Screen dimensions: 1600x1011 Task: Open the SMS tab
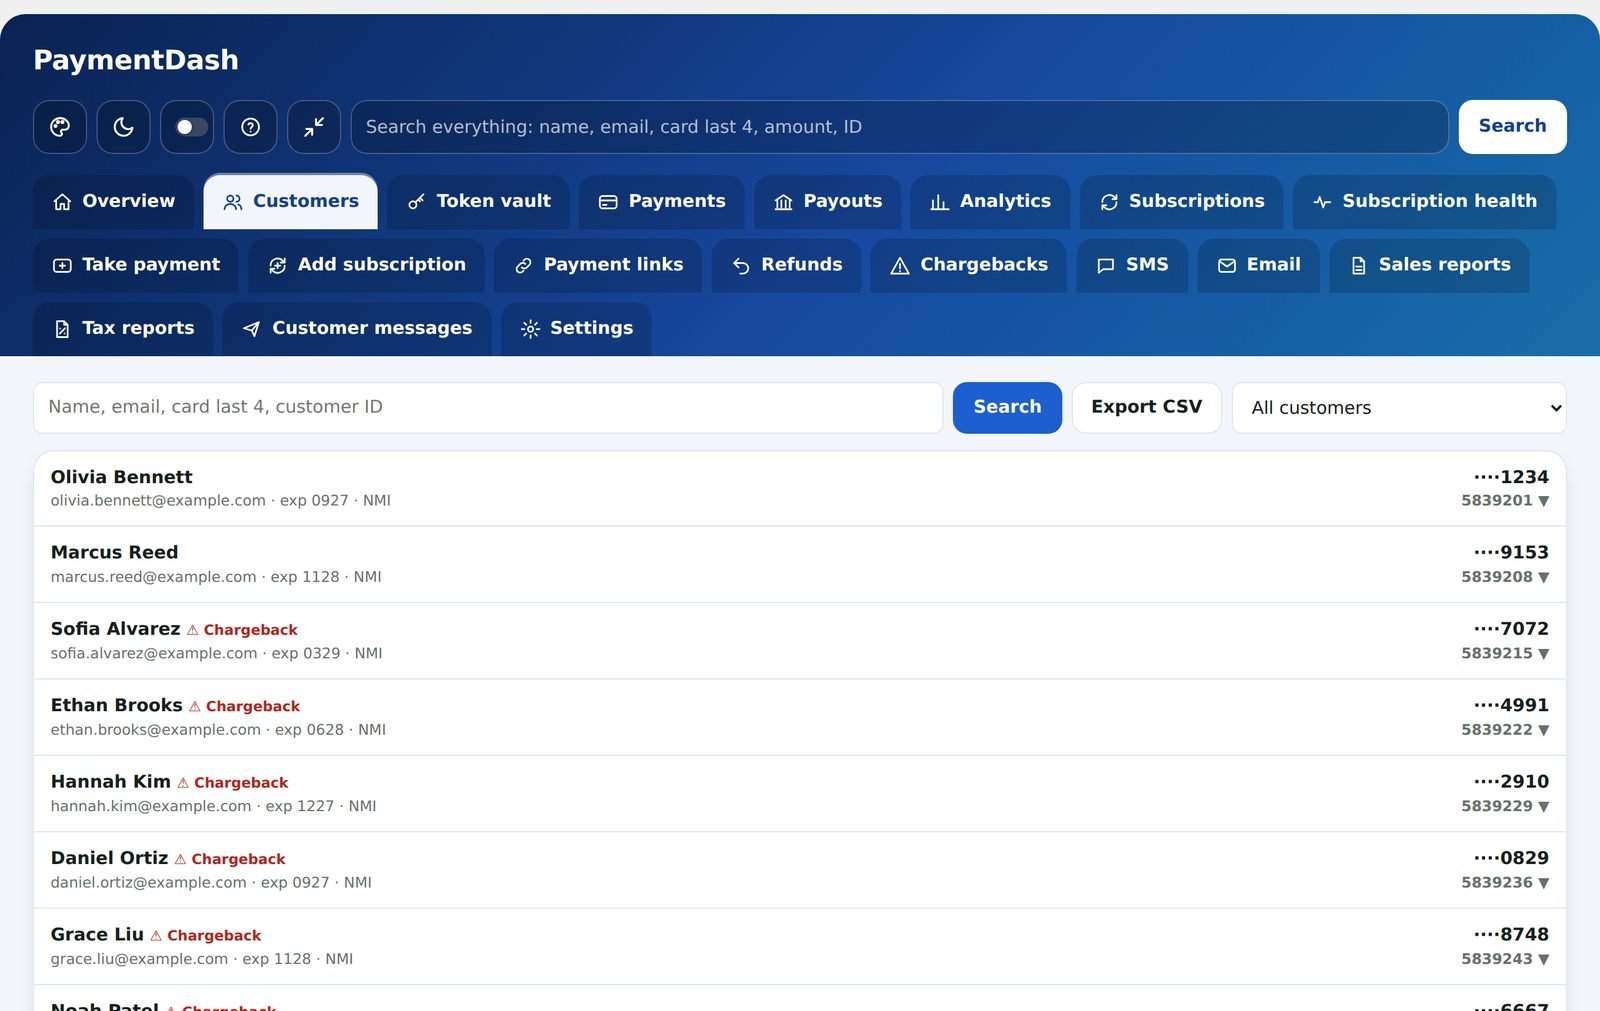coord(1132,265)
